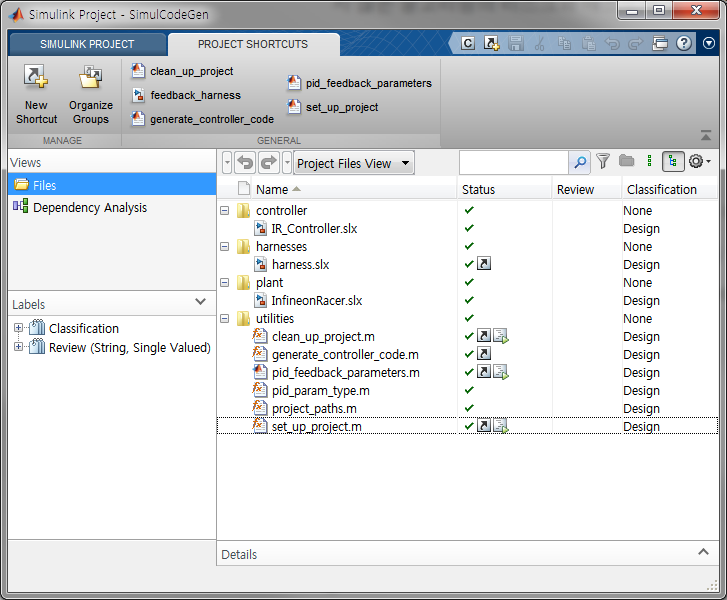Sort files by the Name column

354,189
